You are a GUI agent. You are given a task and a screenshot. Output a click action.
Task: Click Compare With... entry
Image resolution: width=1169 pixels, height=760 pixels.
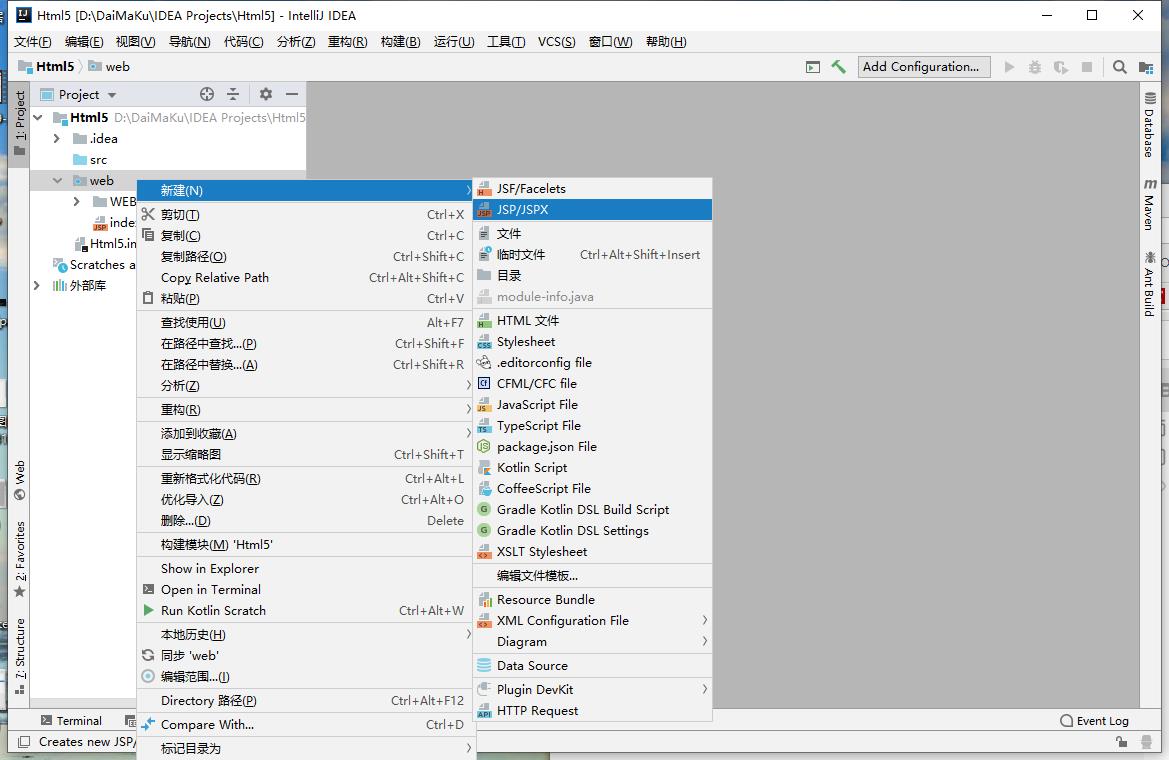coord(306,724)
